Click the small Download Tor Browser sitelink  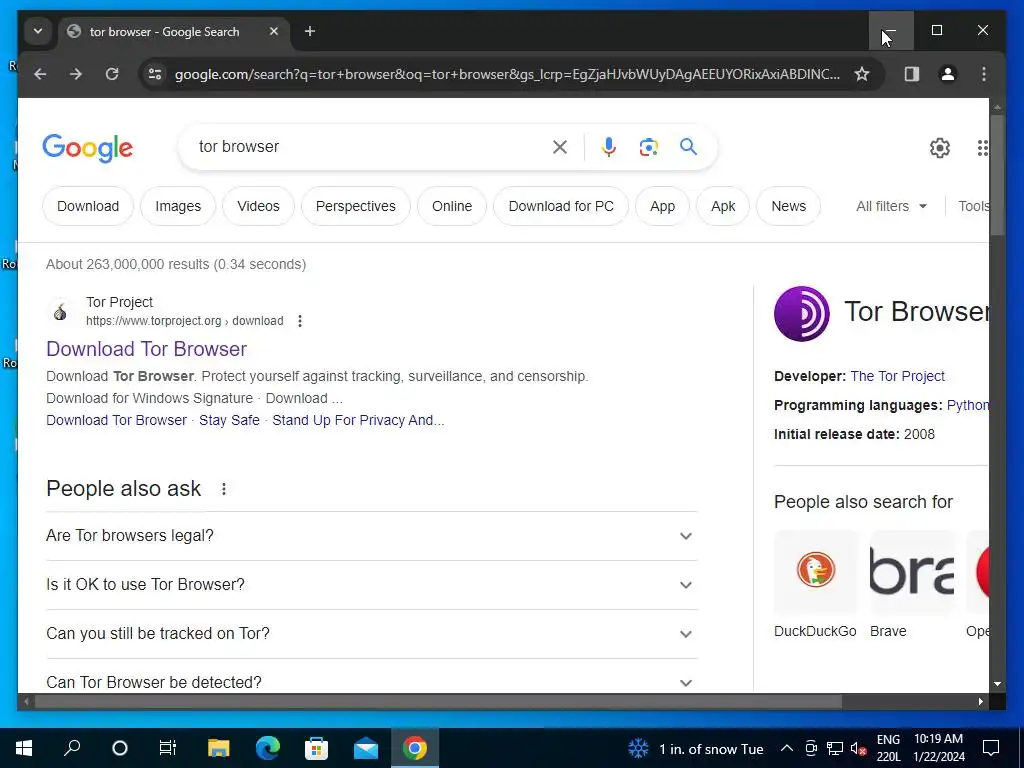(x=116, y=421)
